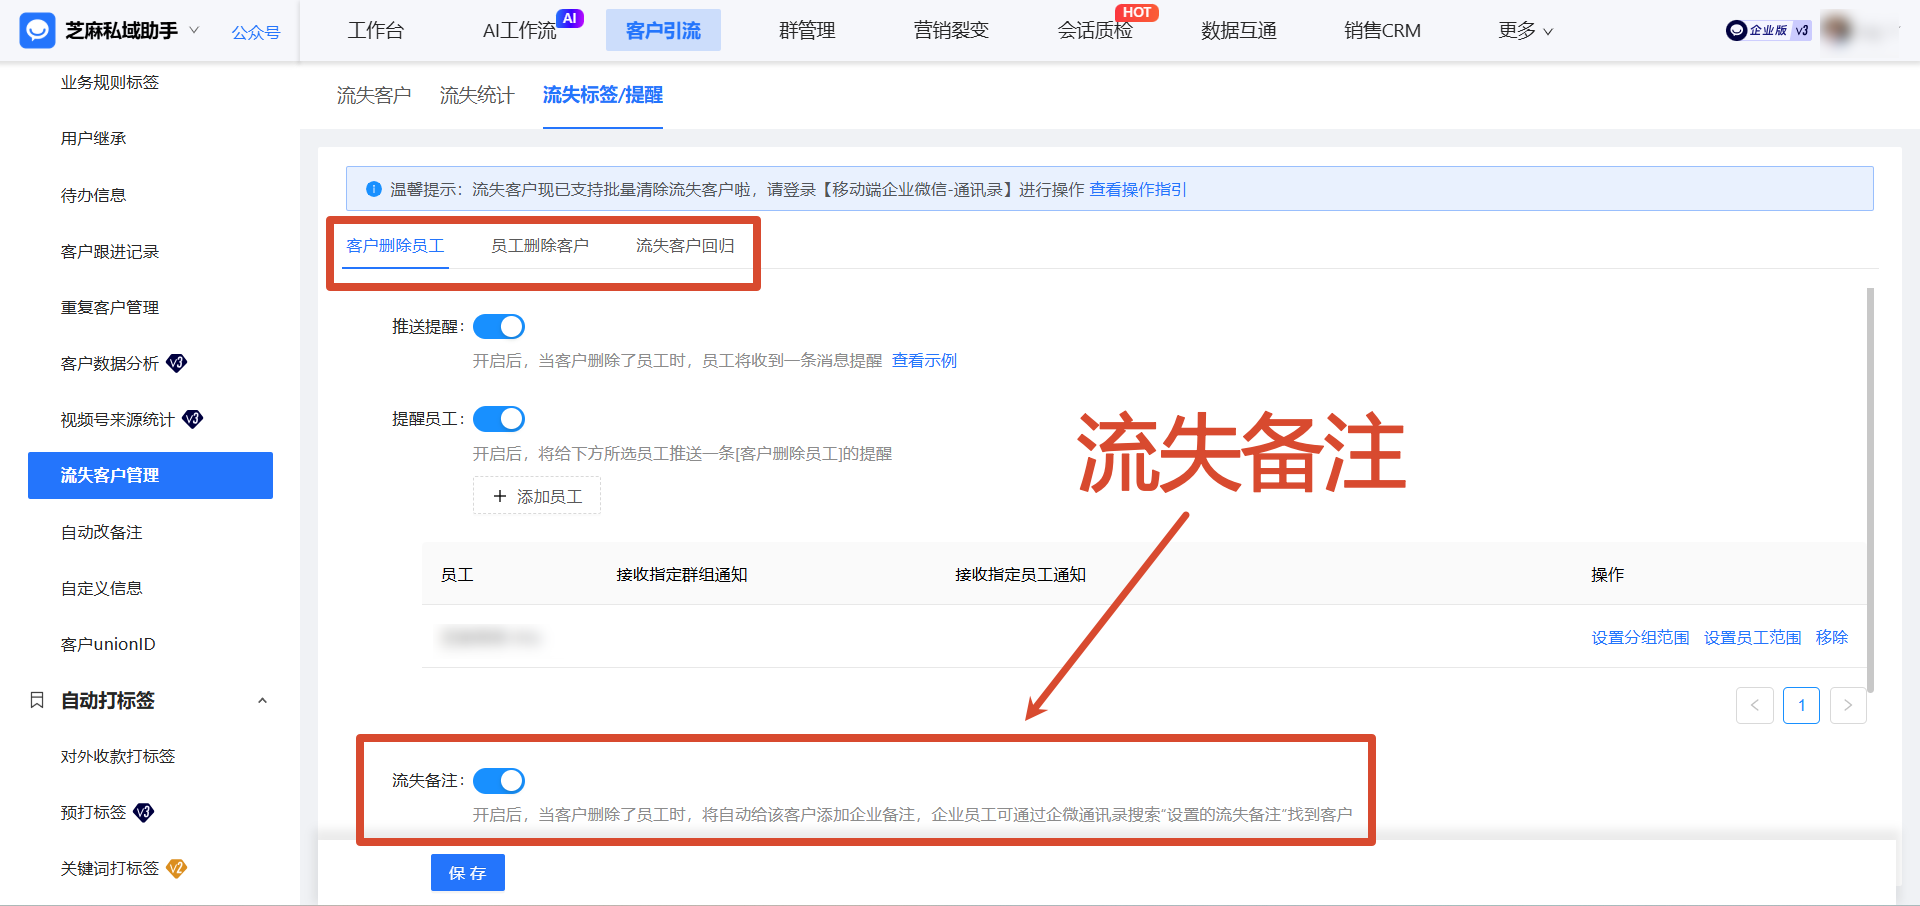The width and height of the screenshot is (1920, 906).
Task: Go to the next page arrow
Action: tap(1848, 705)
